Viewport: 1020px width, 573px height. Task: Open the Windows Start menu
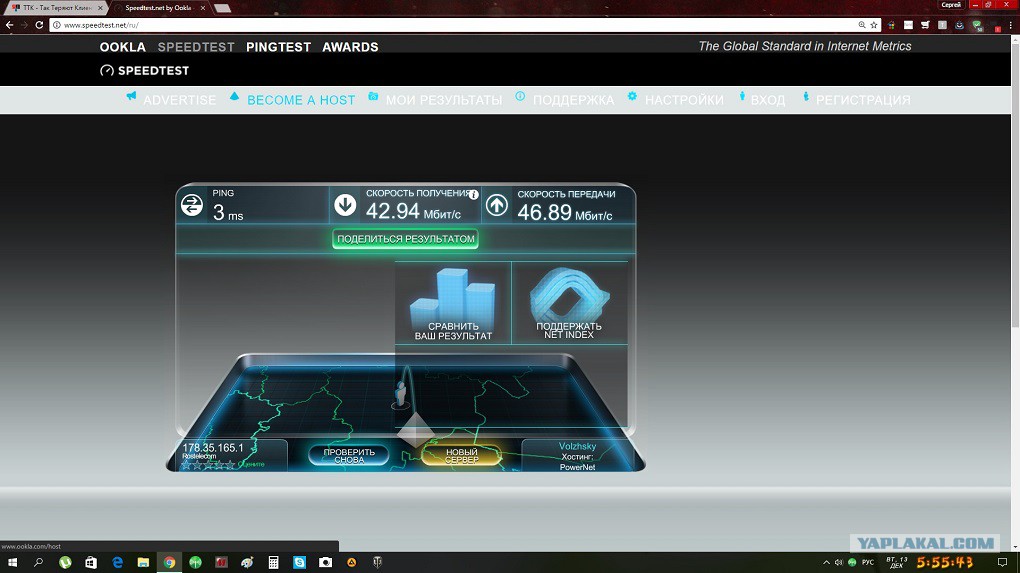click(12, 562)
